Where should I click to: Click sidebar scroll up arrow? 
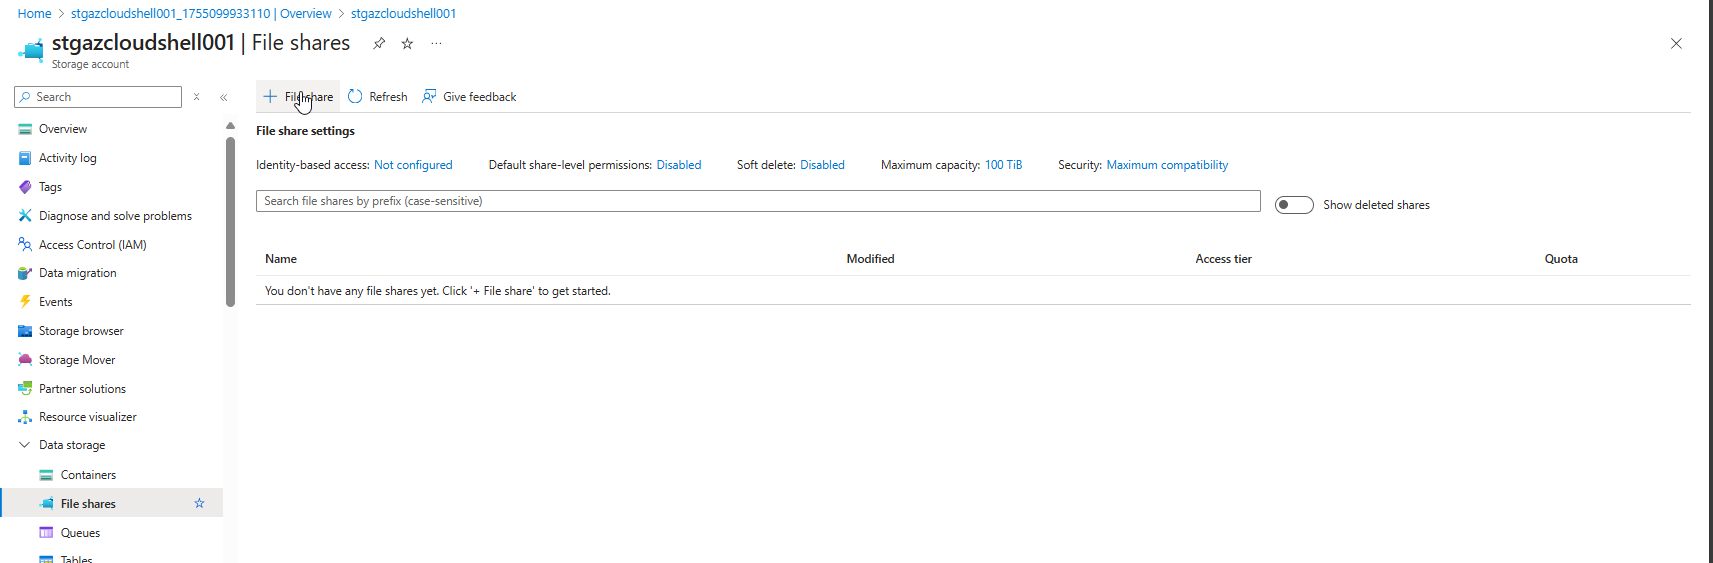point(230,126)
